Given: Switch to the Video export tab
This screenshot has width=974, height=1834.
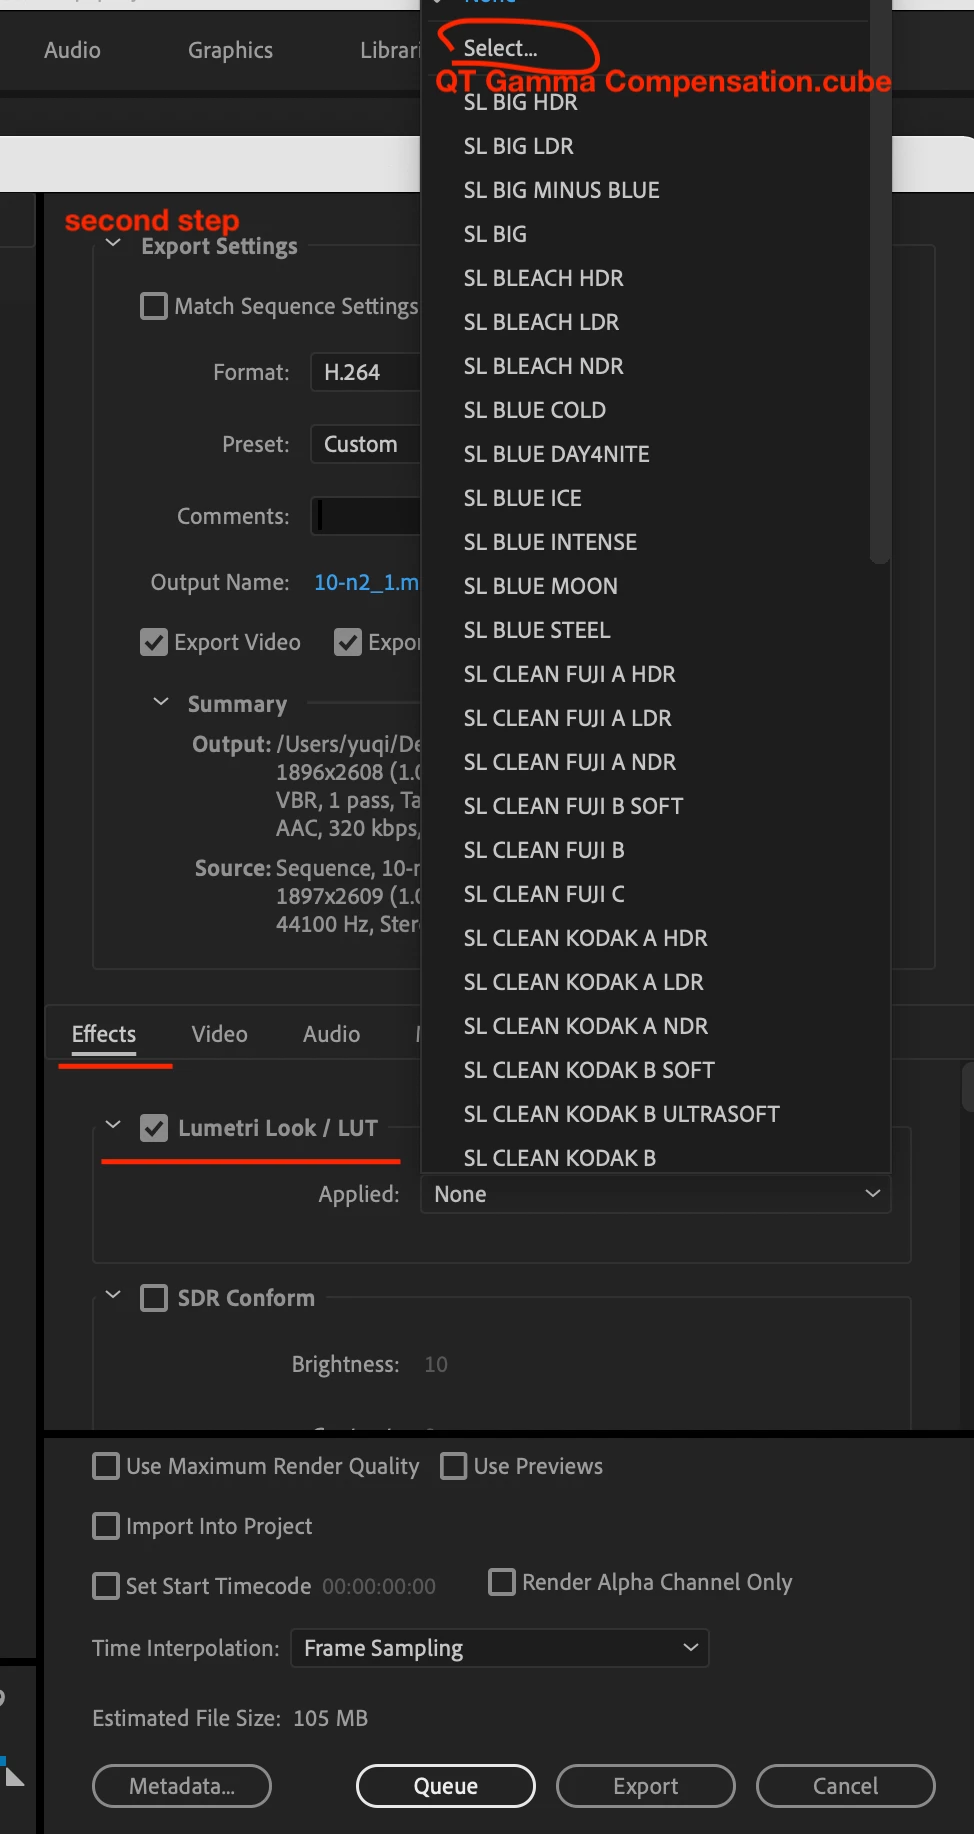Looking at the screenshot, I should (x=219, y=1034).
